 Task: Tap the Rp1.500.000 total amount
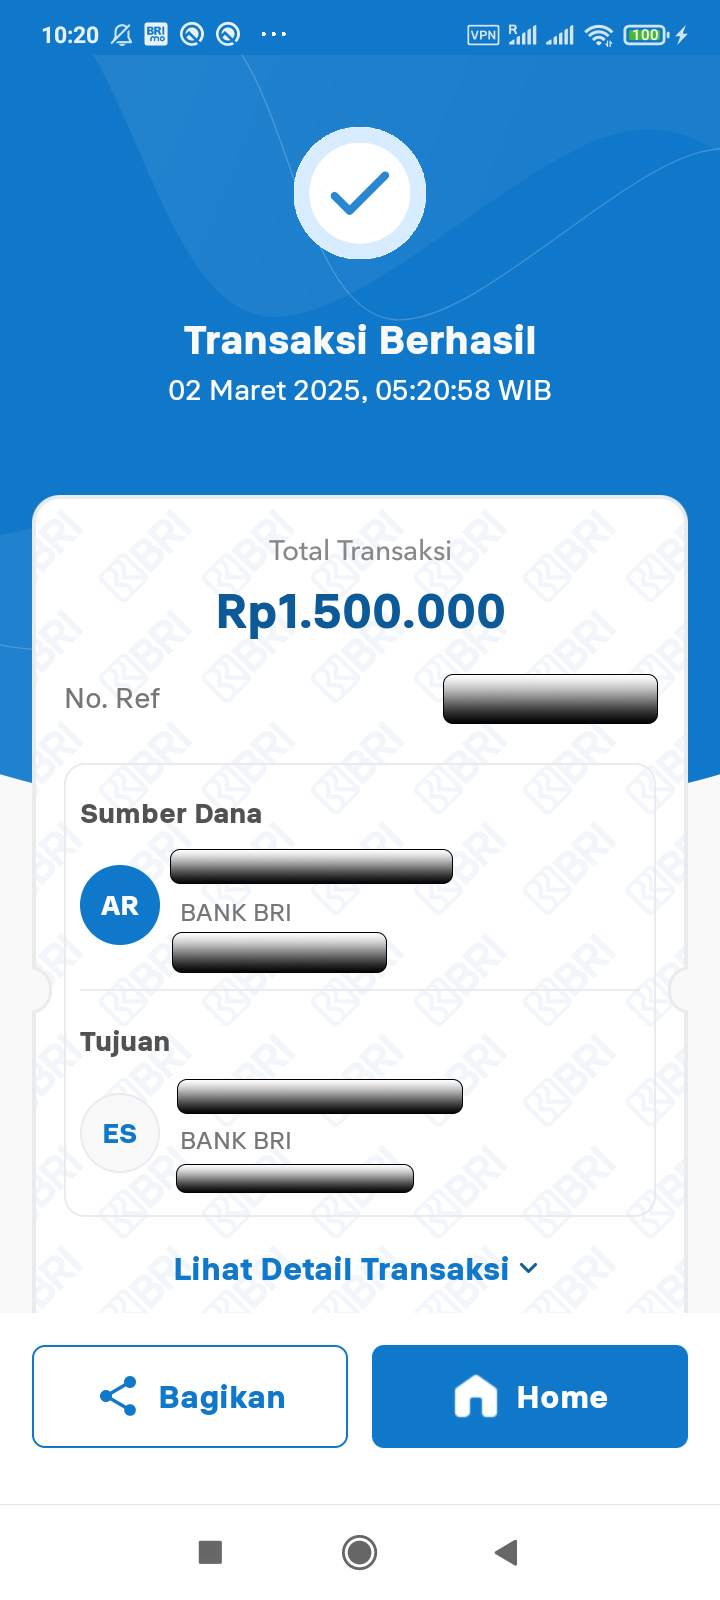coord(360,612)
